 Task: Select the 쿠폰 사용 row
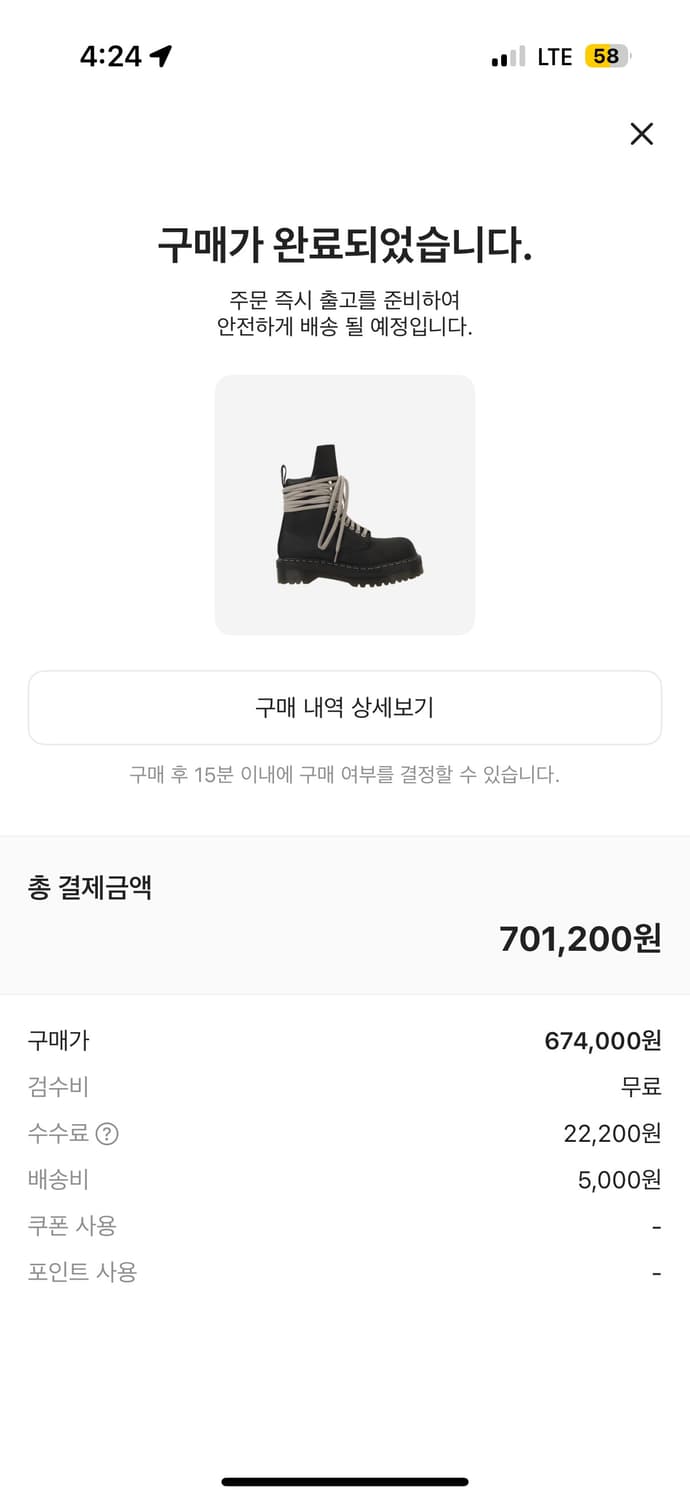click(x=345, y=1226)
